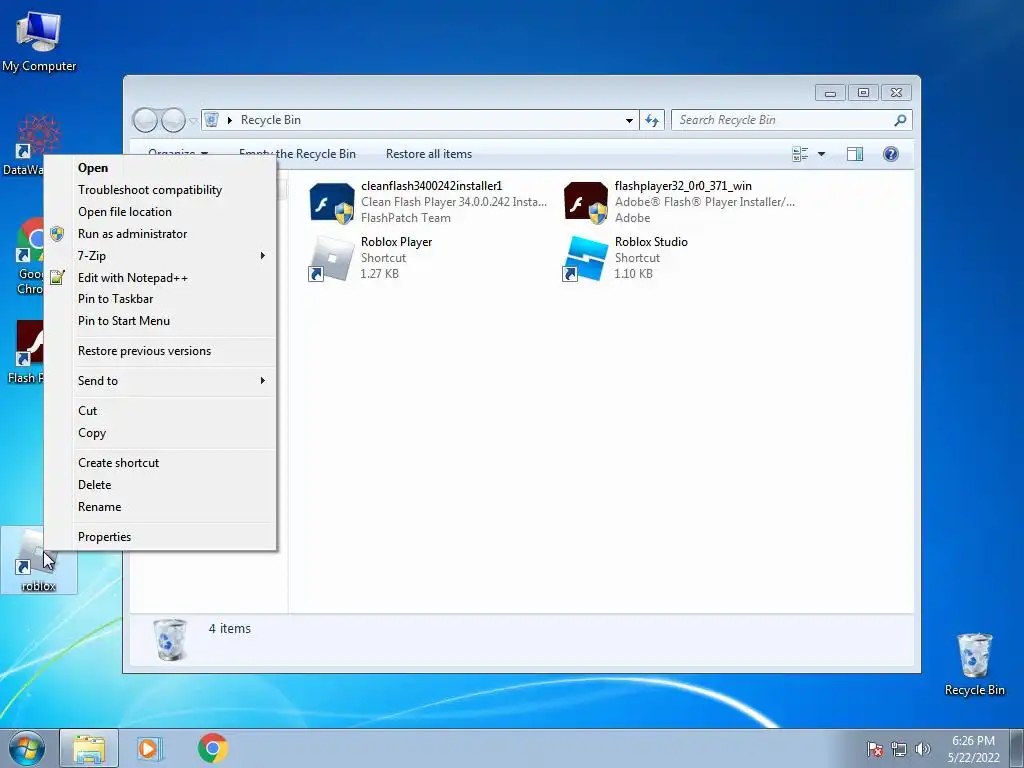Select Run as administrator
Screen dimensions: 1024x768
pyautogui.click(x=172, y=234)
